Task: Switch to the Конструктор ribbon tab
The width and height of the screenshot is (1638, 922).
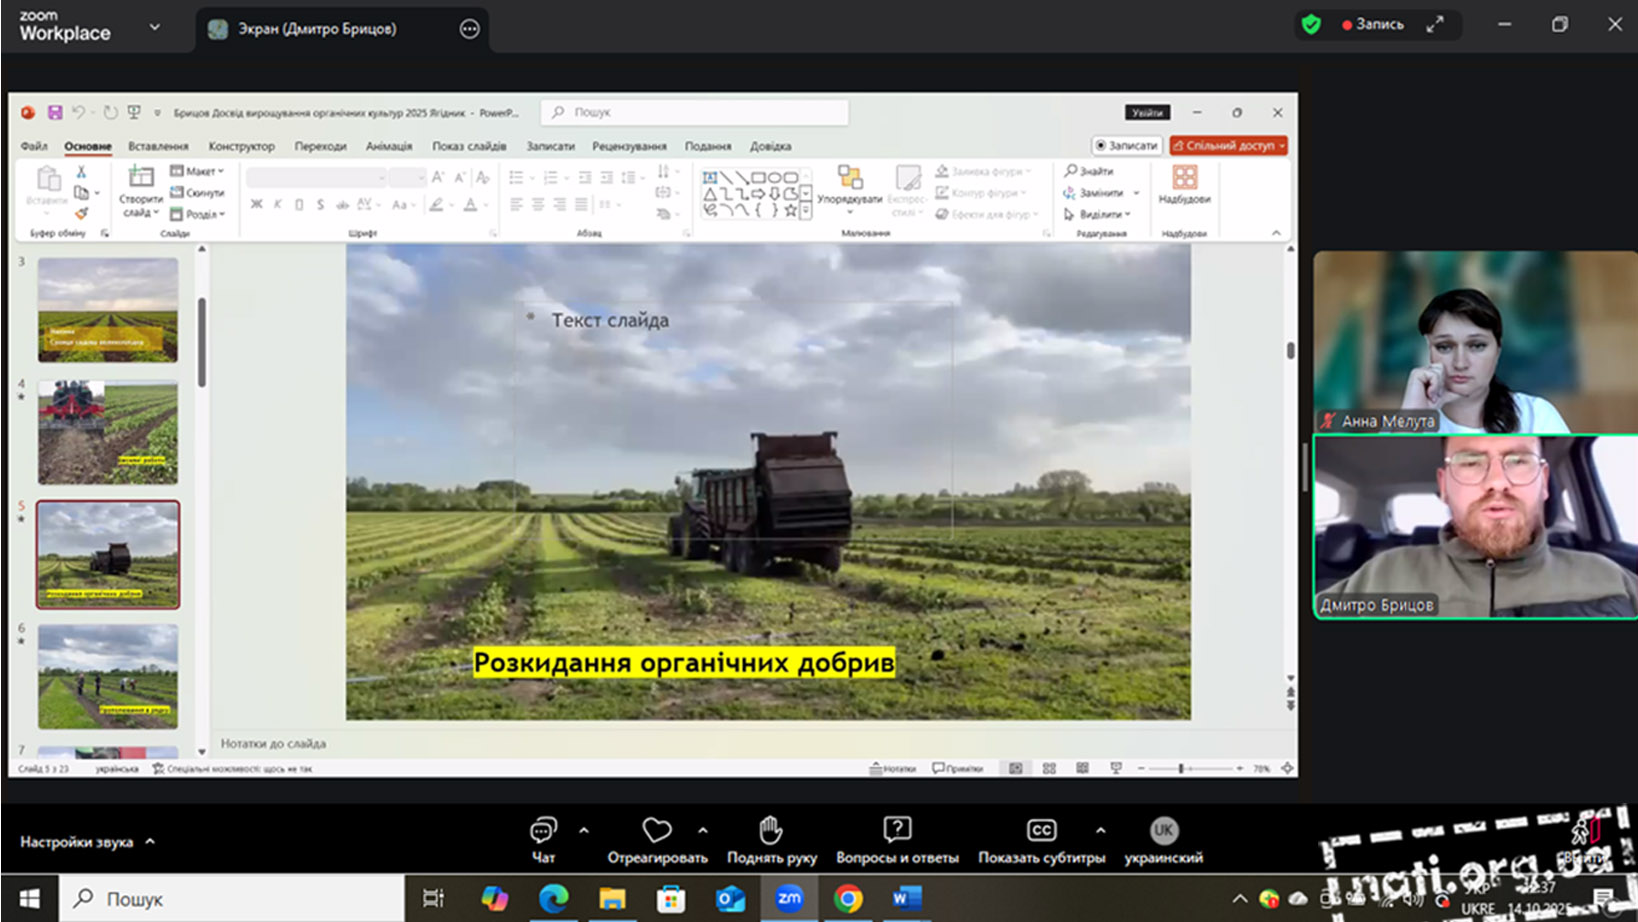Action: pos(241,146)
